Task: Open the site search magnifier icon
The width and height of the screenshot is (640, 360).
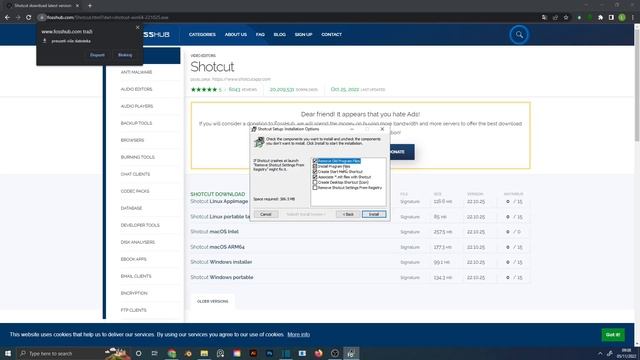Action: [519, 35]
